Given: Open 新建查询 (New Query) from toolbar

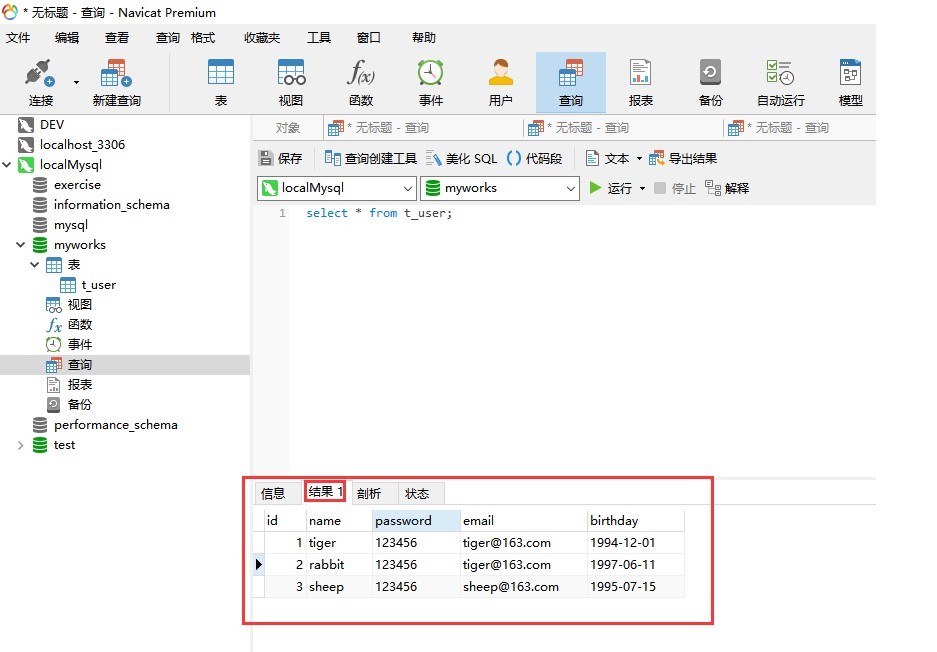Looking at the screenshot, I should (x=116, y=82).
